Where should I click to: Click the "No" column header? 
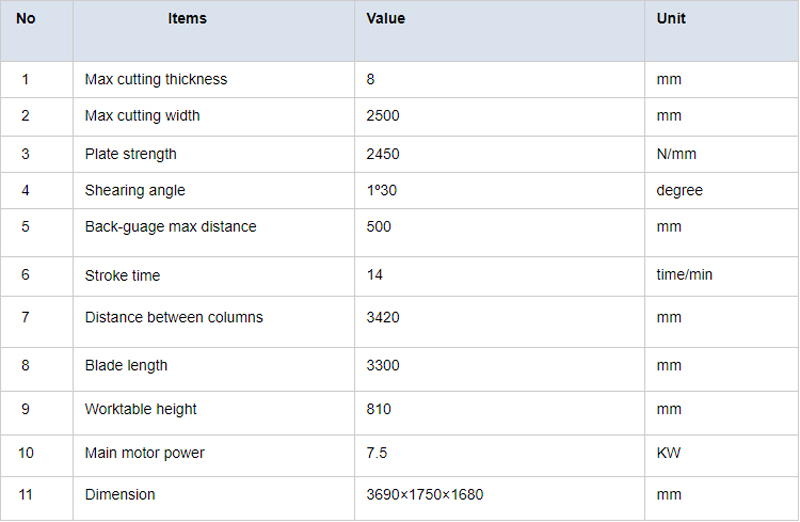(x=26, y=19)
